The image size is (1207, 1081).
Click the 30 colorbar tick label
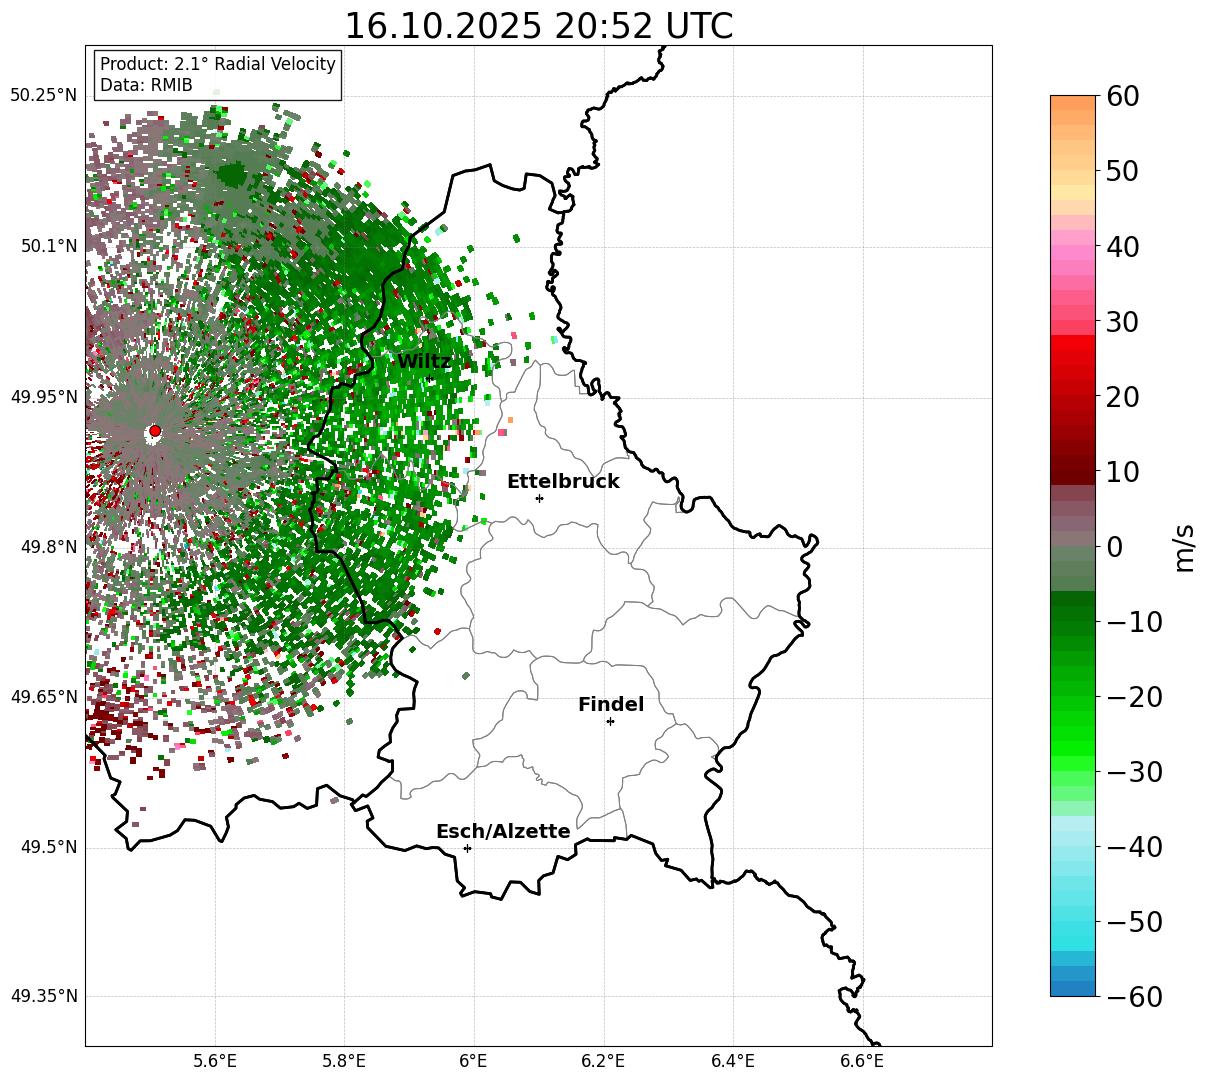[1123, 322]
